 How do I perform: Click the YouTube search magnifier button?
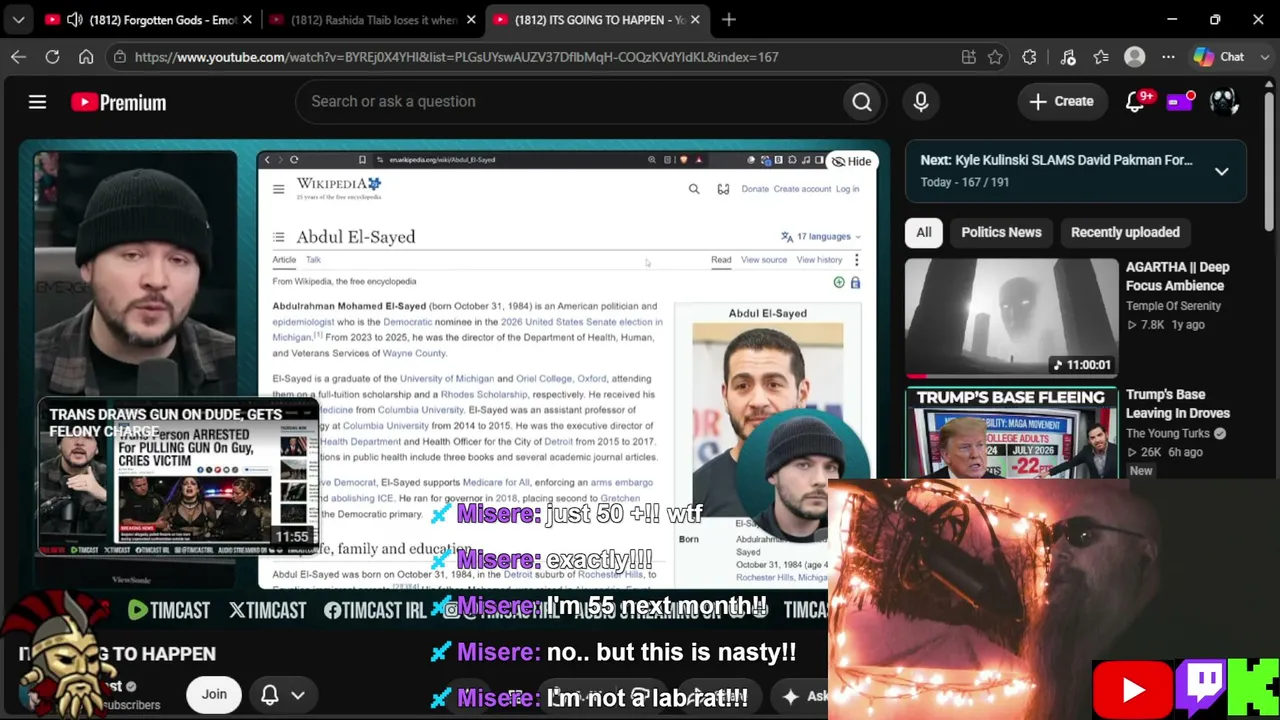click(x=862, y=101)
